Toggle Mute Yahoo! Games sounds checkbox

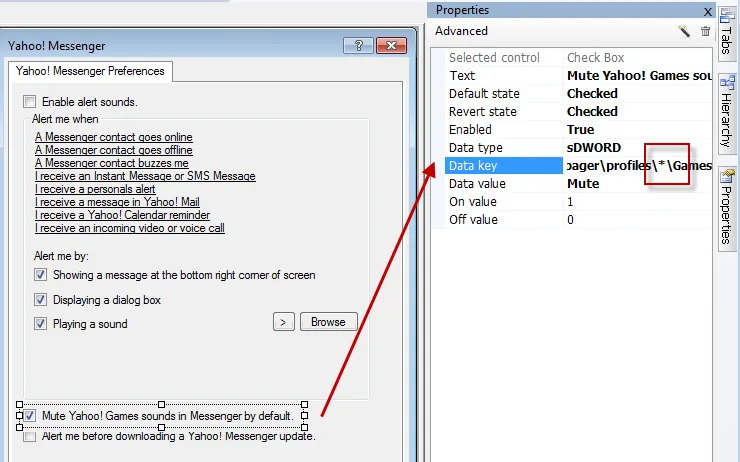pyautogui.click(x=30, y=415)
